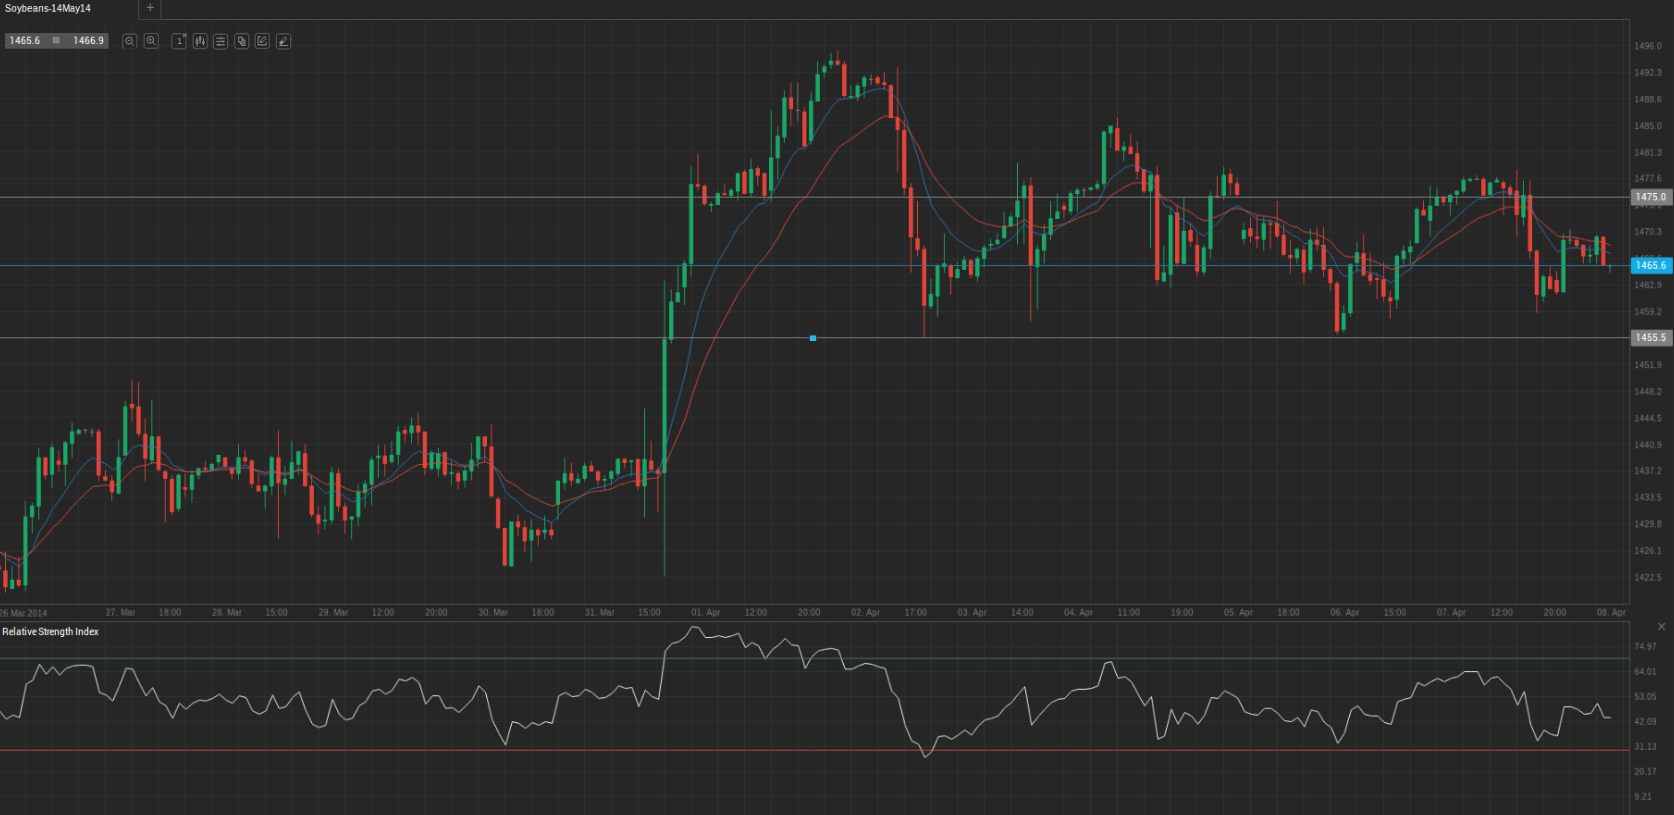Open the candlestick chart type selector
The image size is (1674, 815).
click(200, 41)
